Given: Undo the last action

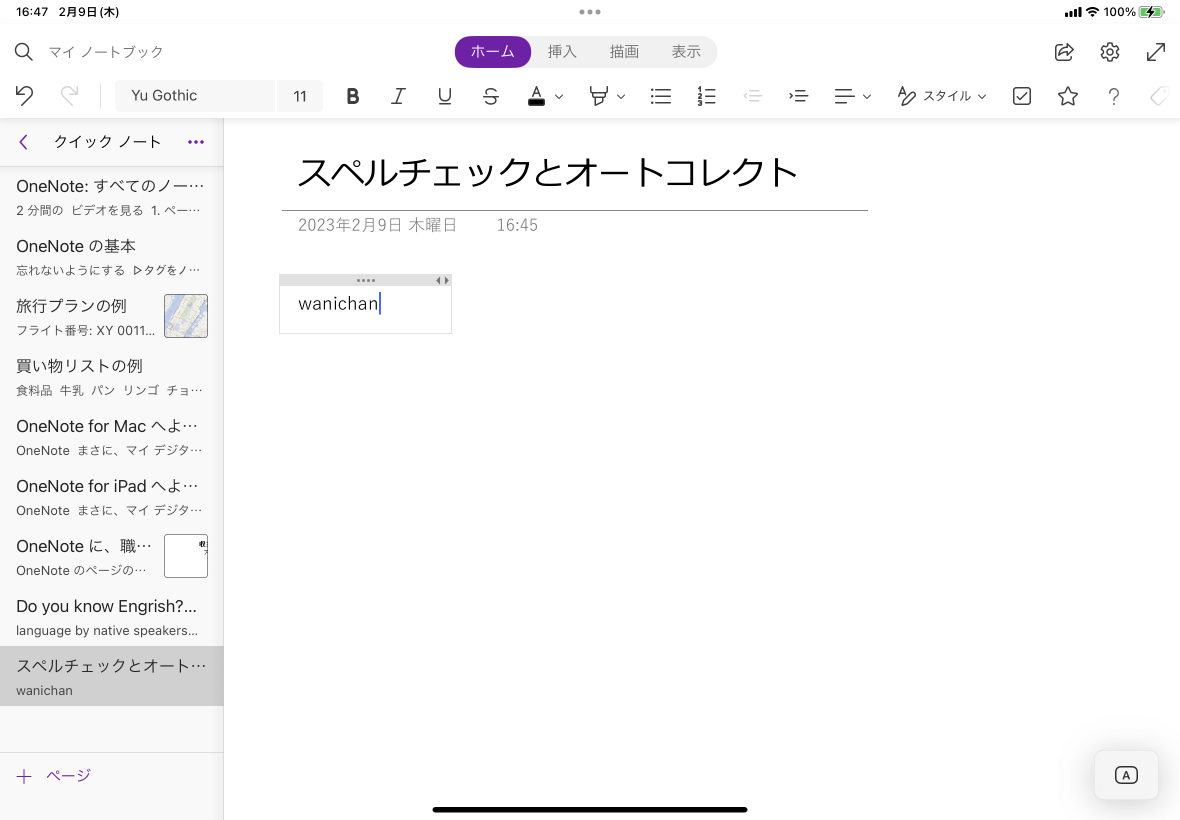Looking at the screenshot, I should coord(24,96).
